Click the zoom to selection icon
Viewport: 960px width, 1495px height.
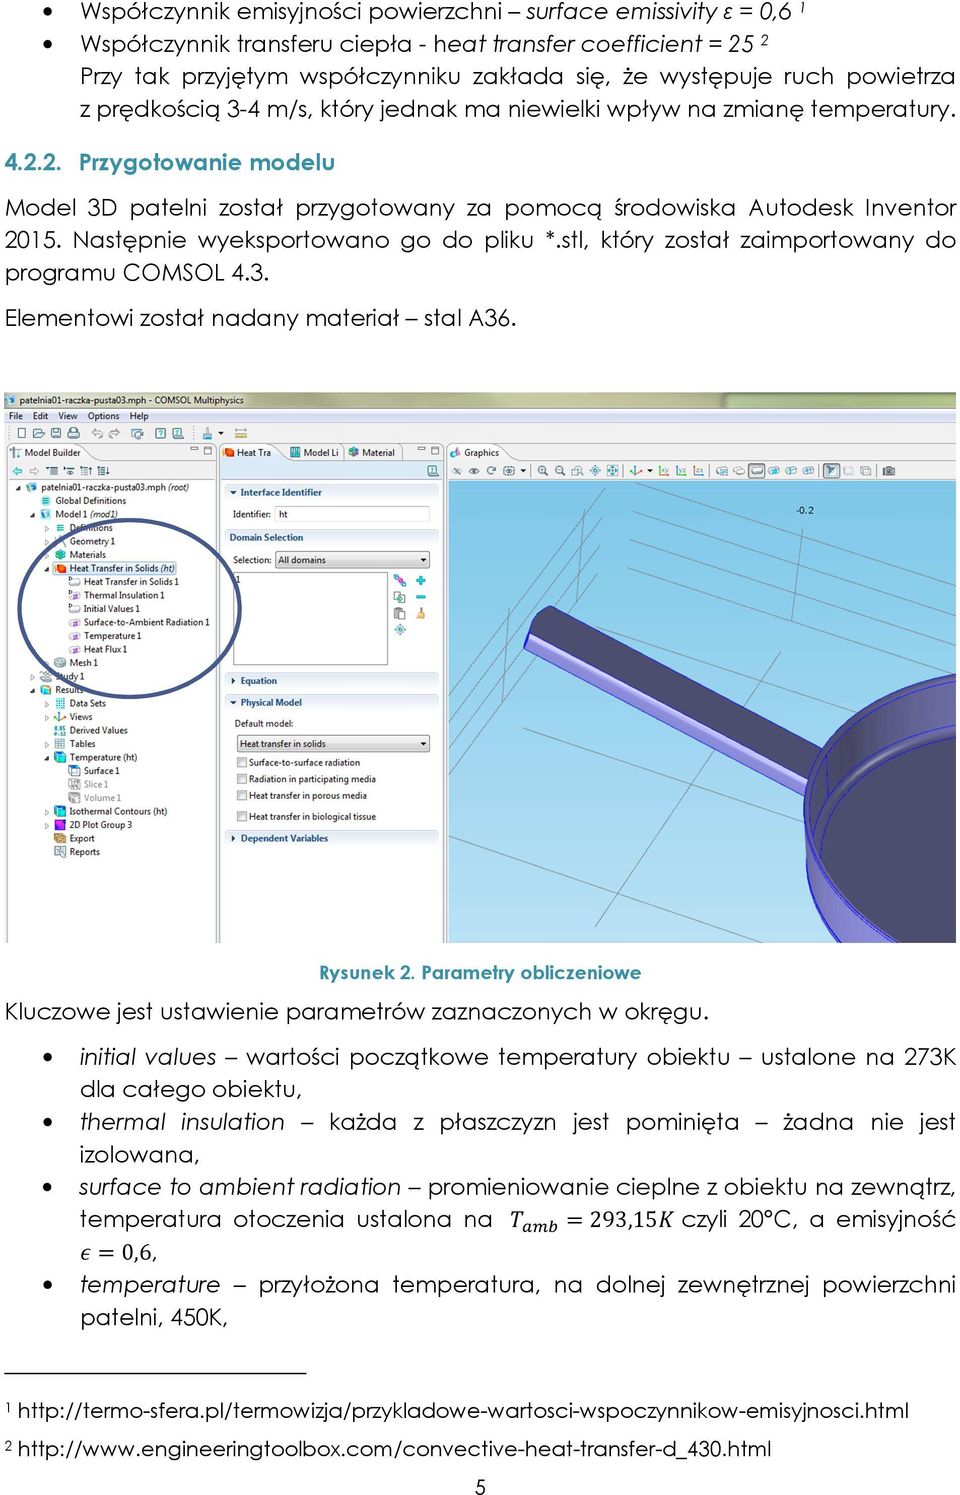[x=400, y=629]
